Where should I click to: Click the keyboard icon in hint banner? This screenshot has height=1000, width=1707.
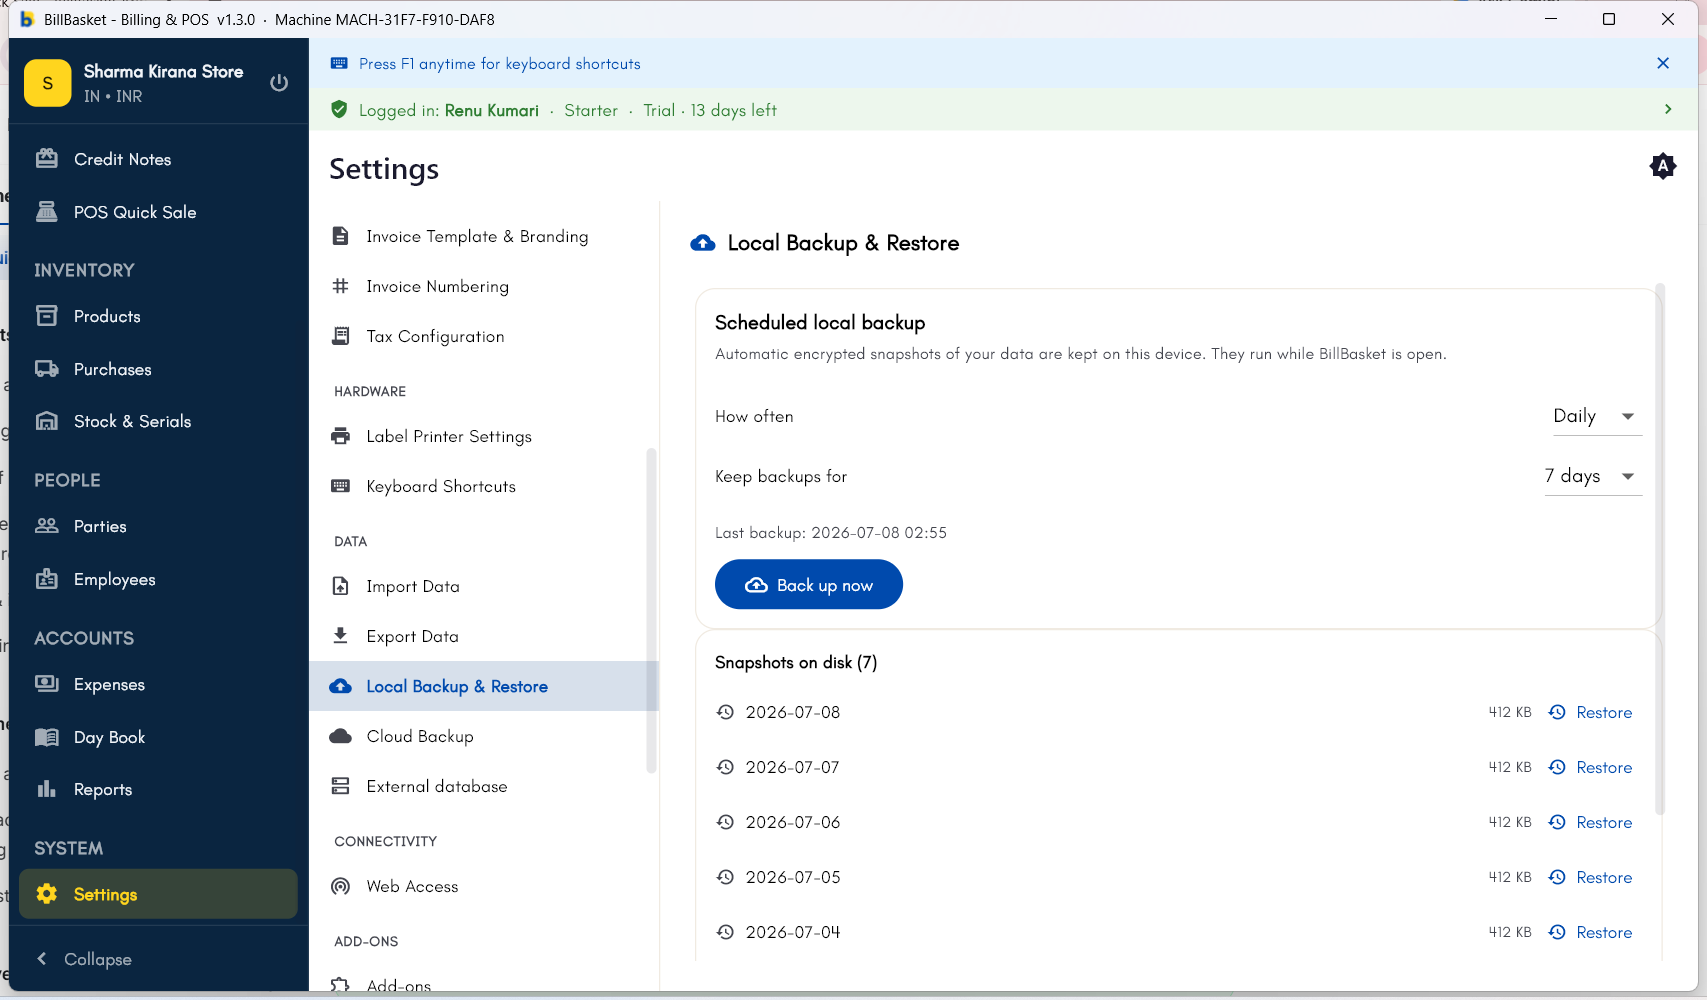pos(339,63)
